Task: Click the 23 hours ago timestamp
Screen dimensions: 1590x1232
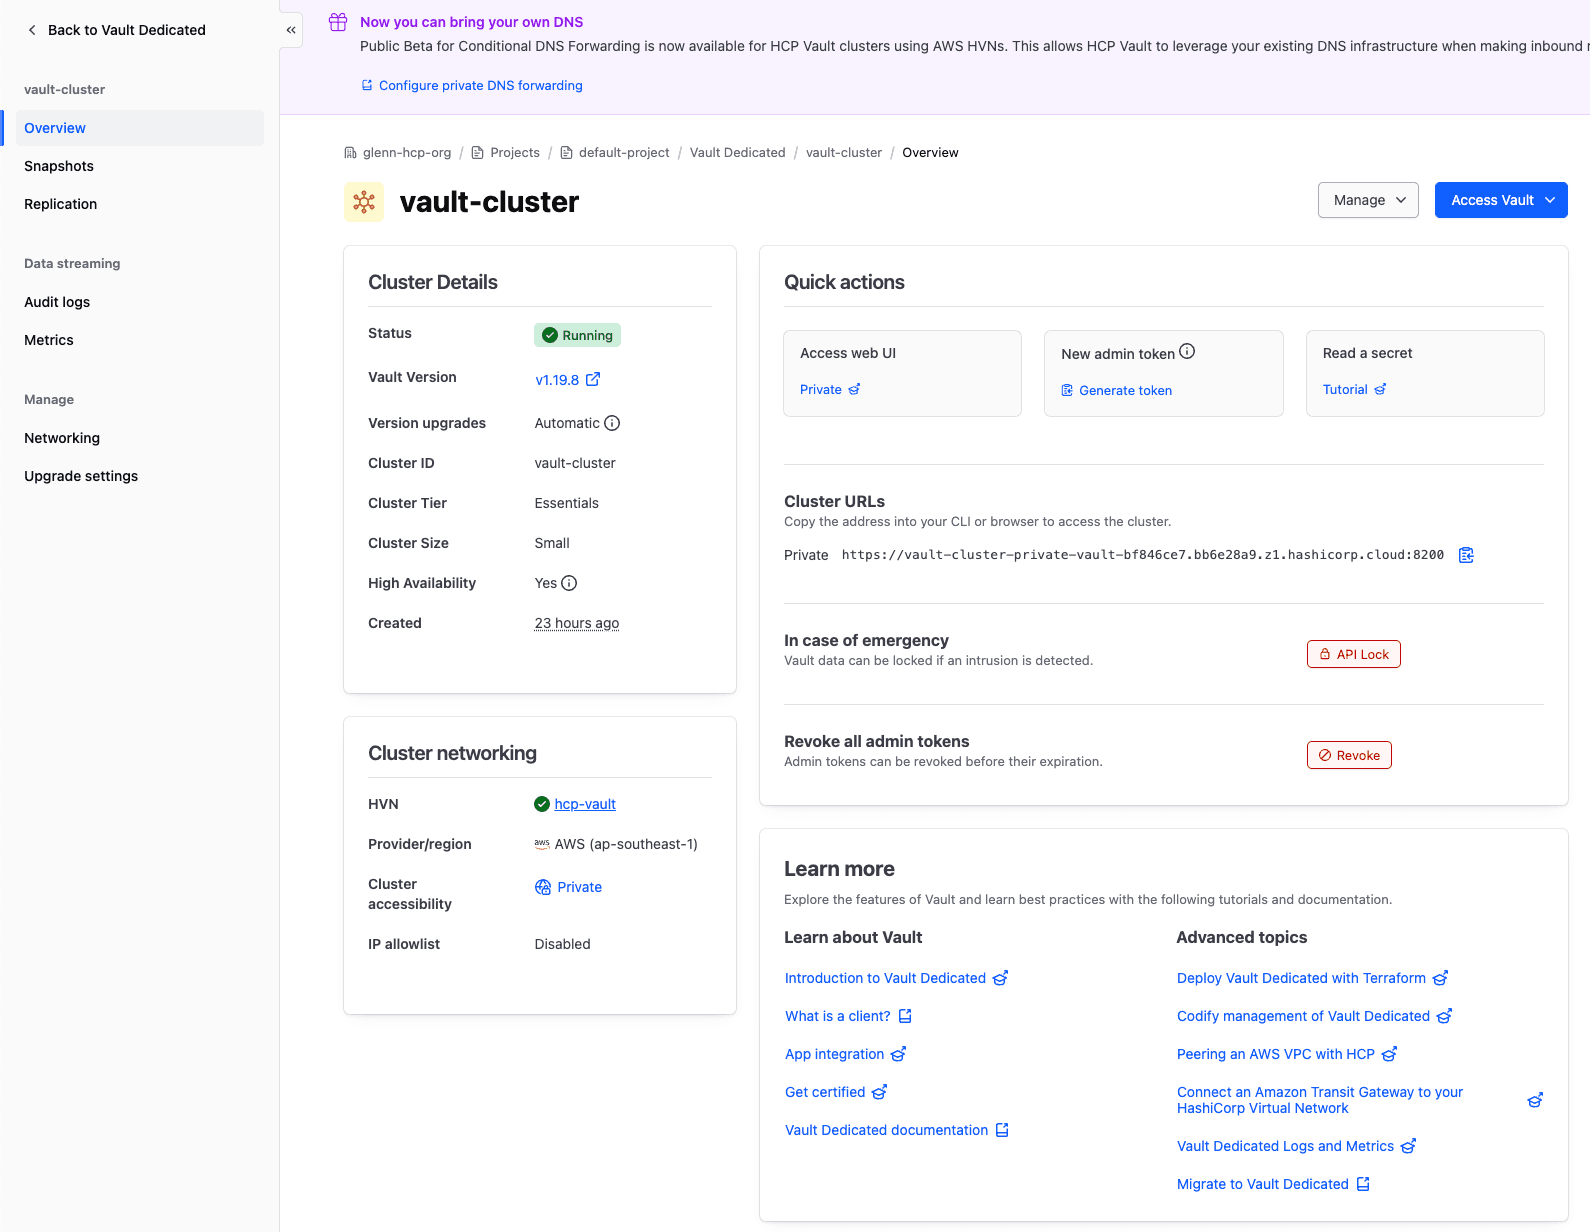Action: coord(577,623)
